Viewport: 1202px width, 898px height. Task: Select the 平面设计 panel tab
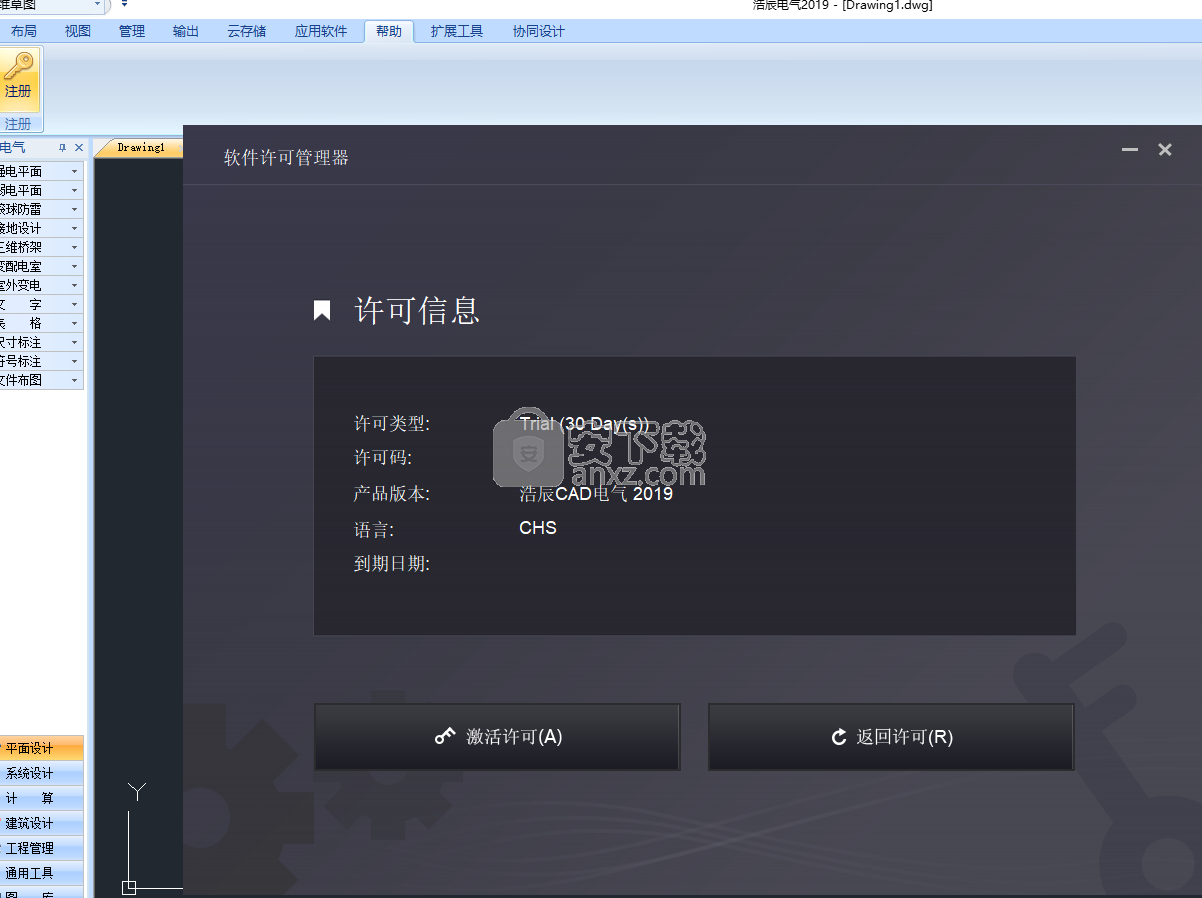42,748
